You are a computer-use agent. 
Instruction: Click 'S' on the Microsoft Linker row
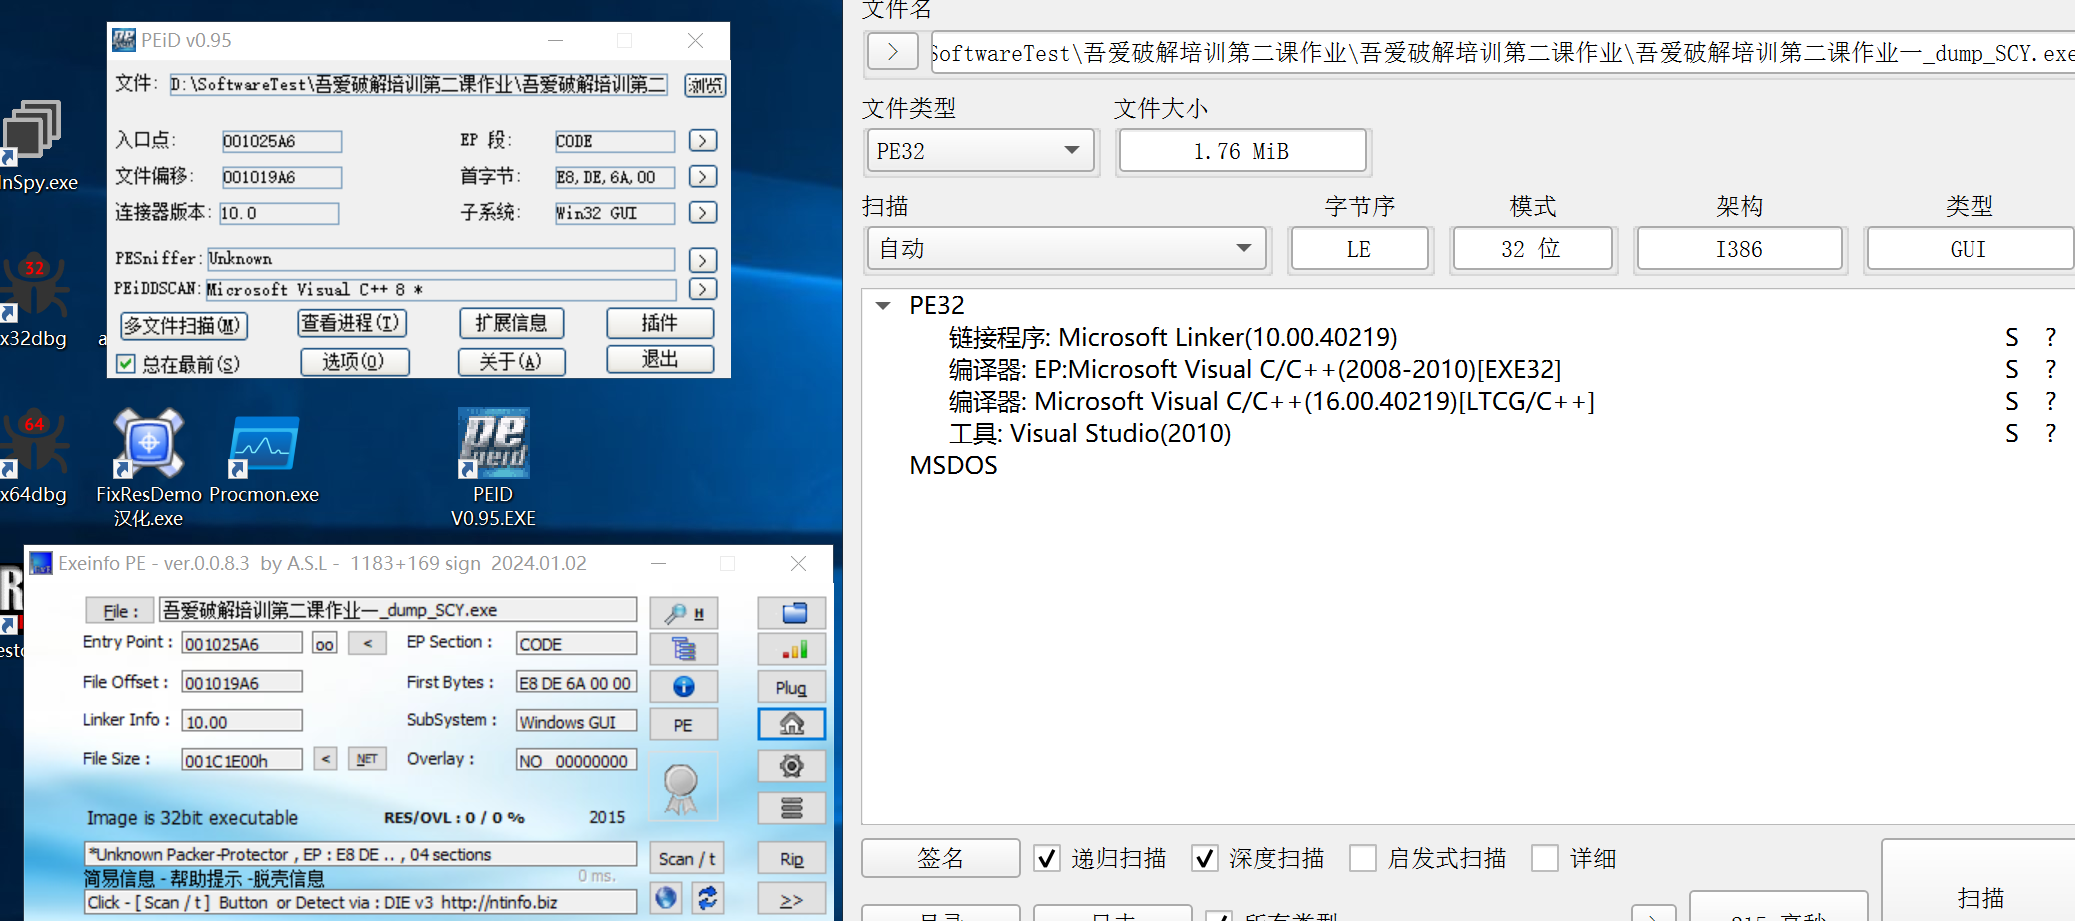pos(2012,338)
